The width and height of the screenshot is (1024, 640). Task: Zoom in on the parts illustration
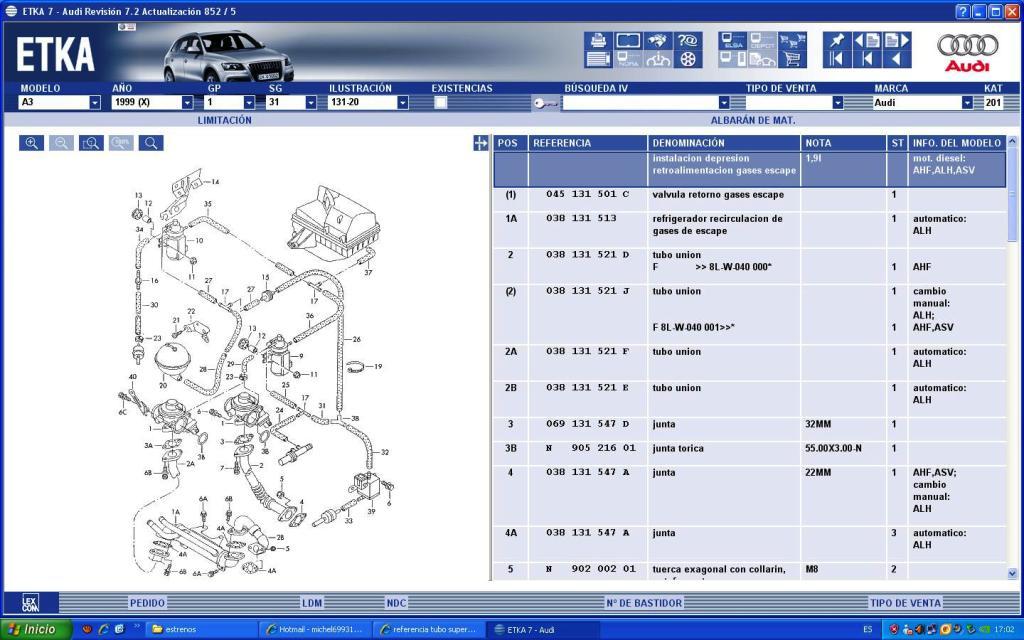31,143
